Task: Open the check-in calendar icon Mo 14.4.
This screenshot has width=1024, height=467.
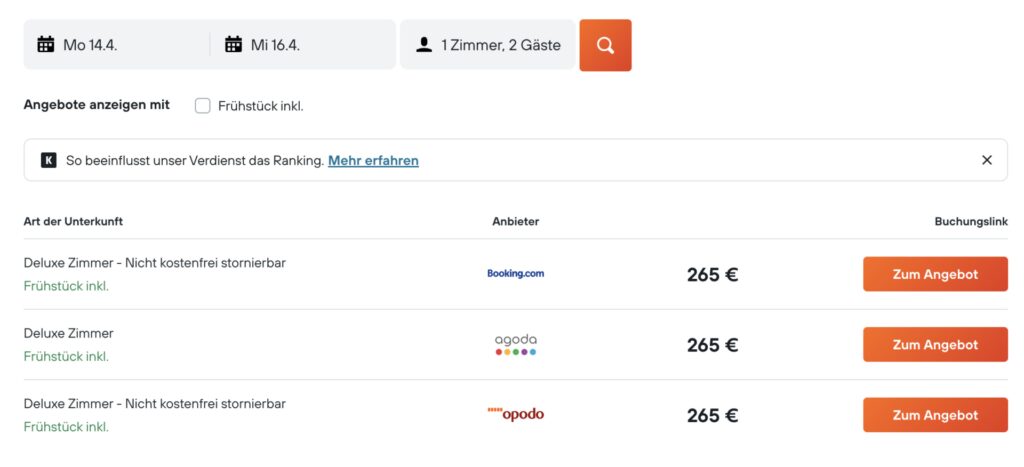Action: [x=46, y=45]
